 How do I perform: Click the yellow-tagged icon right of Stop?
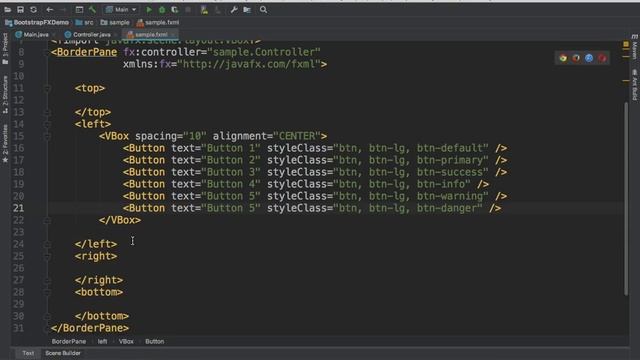click(204, 9)
